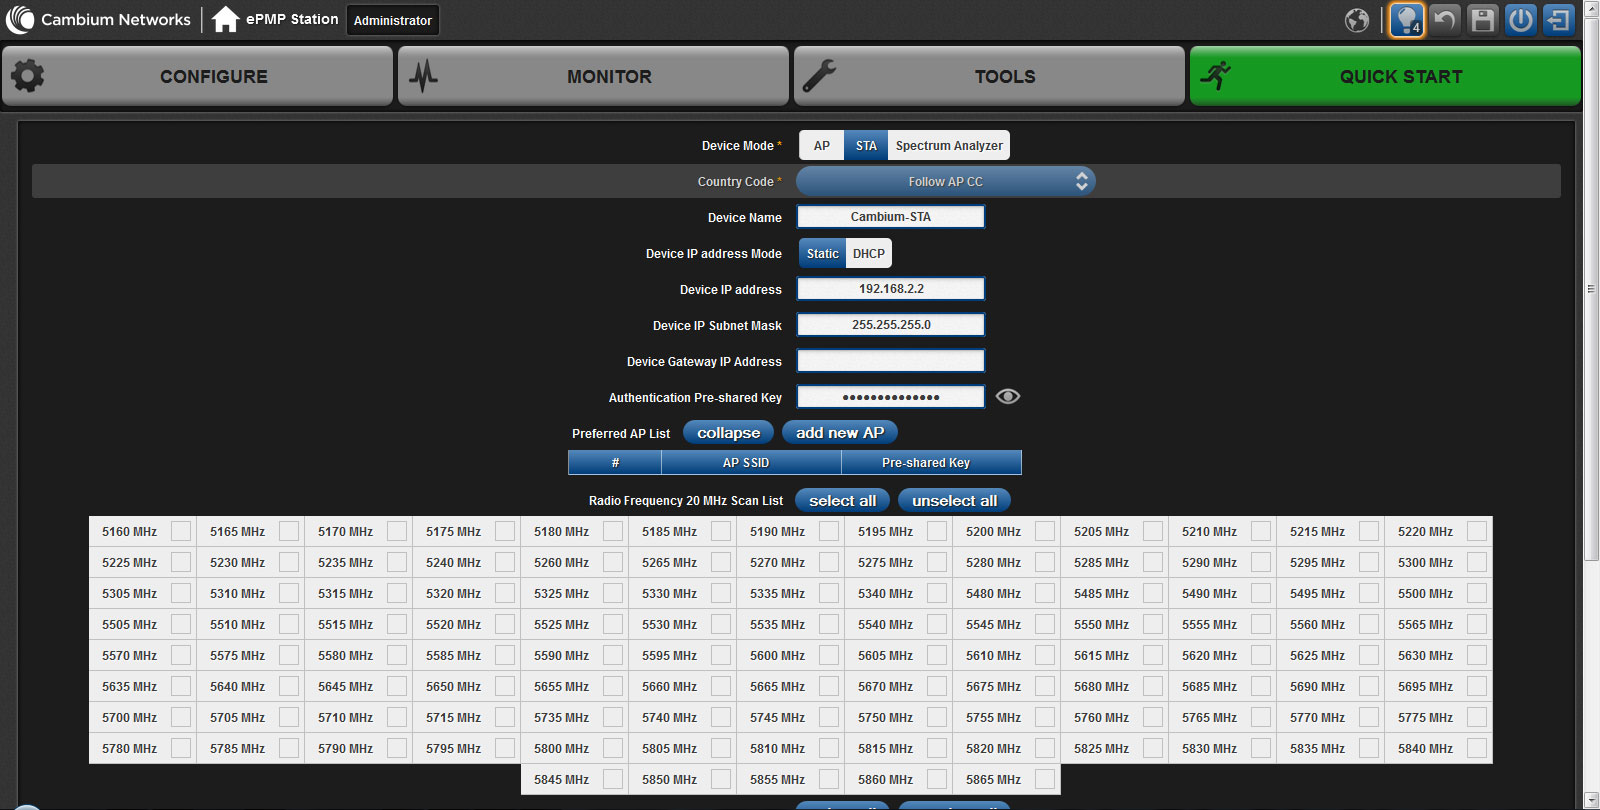The width and height of the screenshot is (1600, 810).
Task: Collapse the Preferred AP List
Action: point(728,433)
